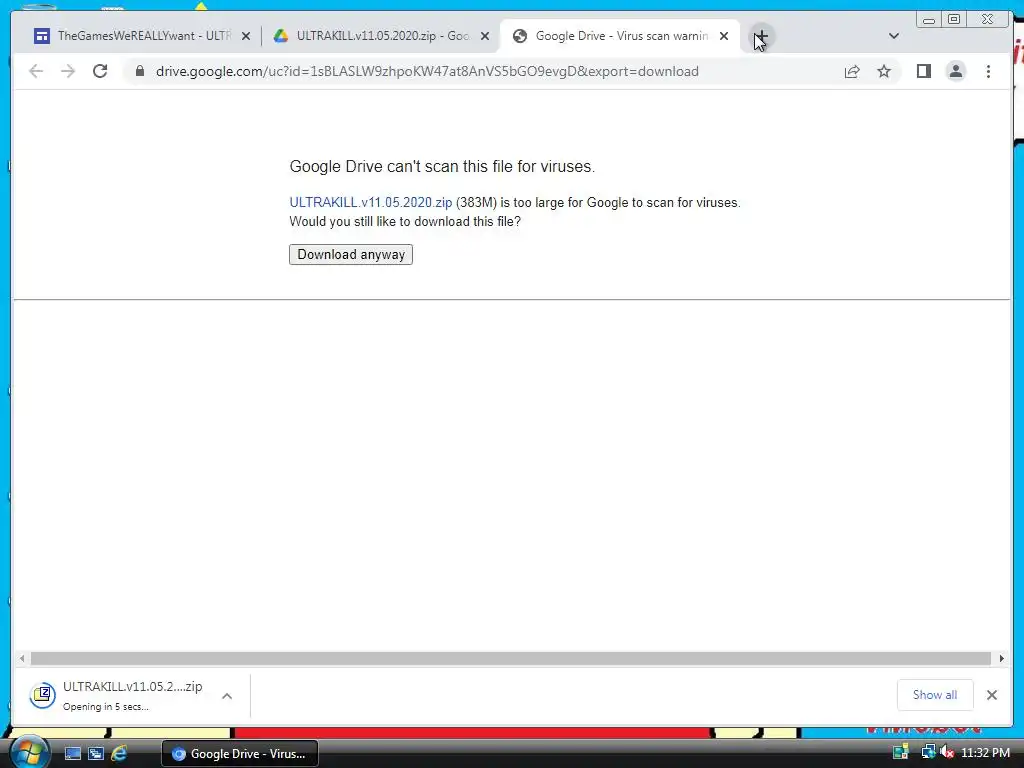The width and height of the screenshot is (1024, 768).
Task: Expand download item options chevron
Action: coord(227,696)
